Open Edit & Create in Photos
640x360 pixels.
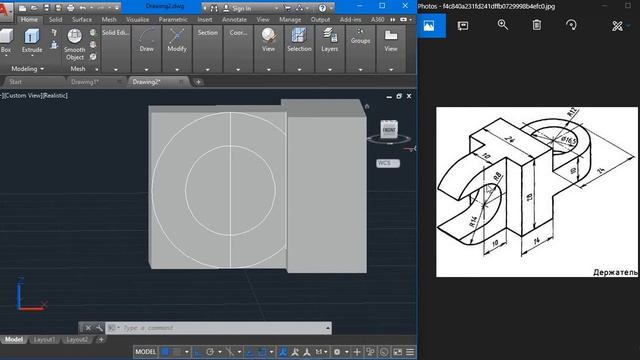click(618, 26)
